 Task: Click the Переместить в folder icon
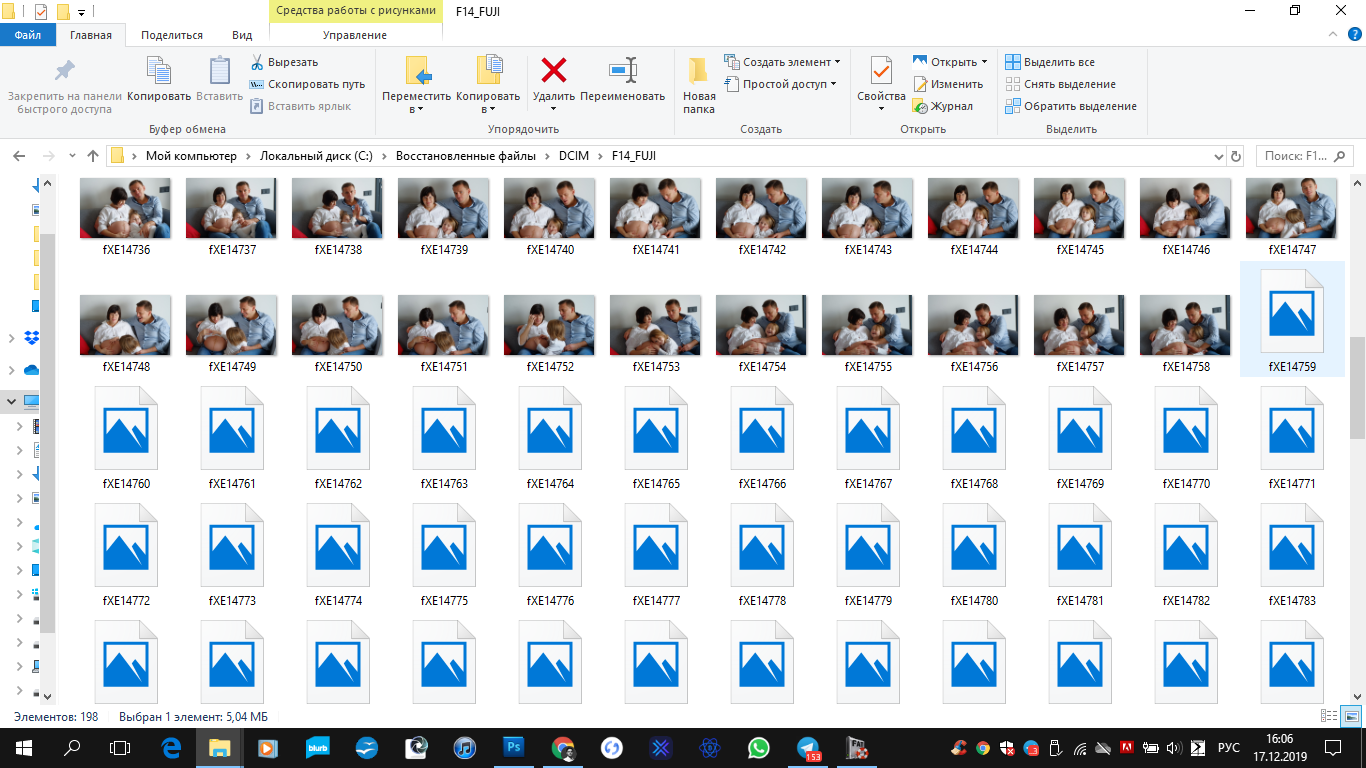coord(417,70)
